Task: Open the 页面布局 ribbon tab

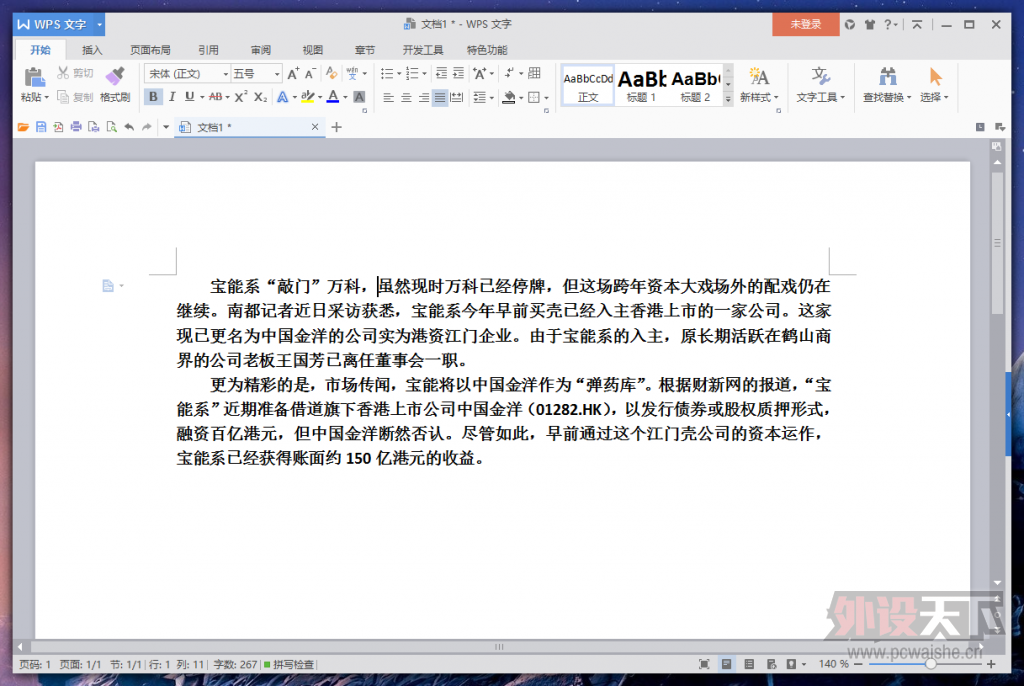Action: (x=150, y=50)
